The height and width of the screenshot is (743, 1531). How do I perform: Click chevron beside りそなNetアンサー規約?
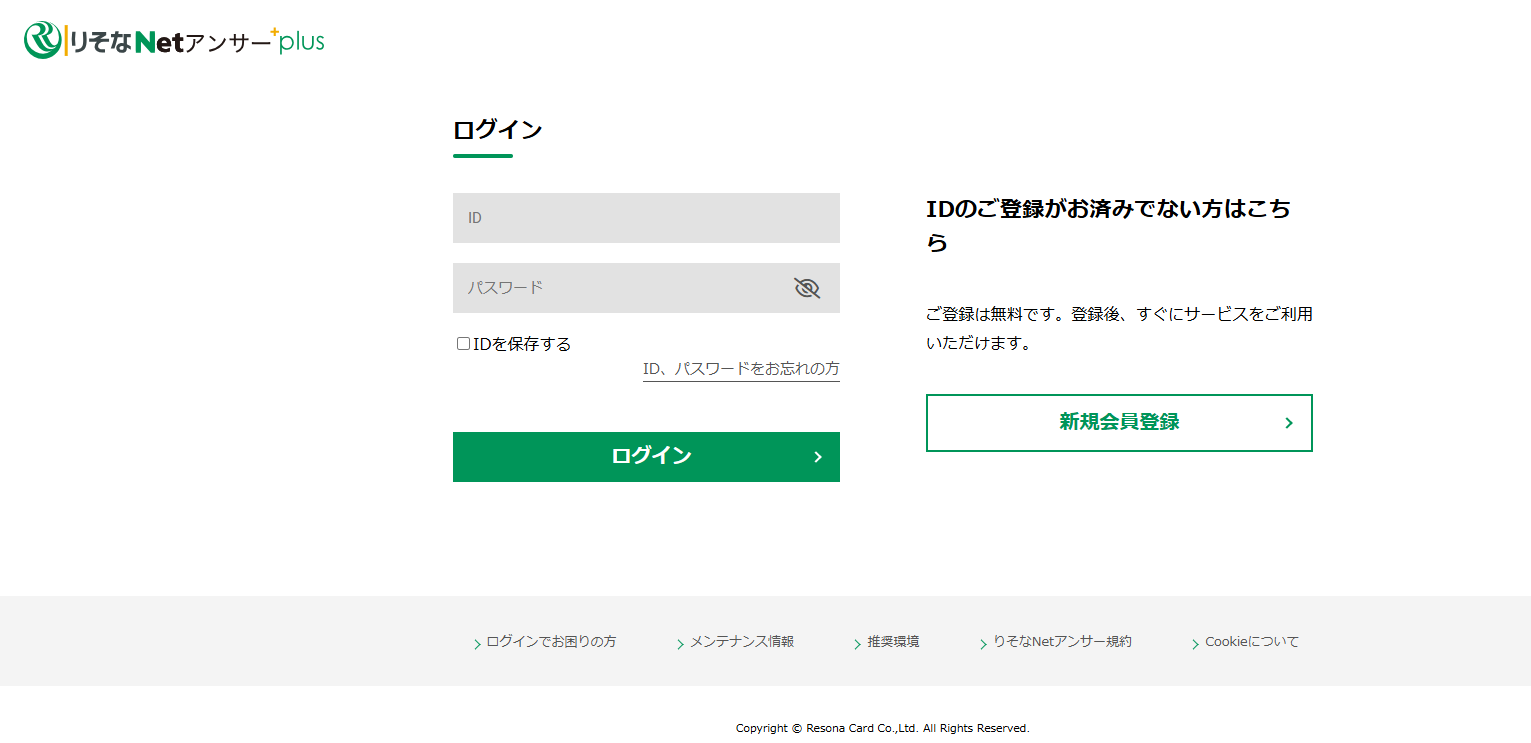click(x=984, y=643)
